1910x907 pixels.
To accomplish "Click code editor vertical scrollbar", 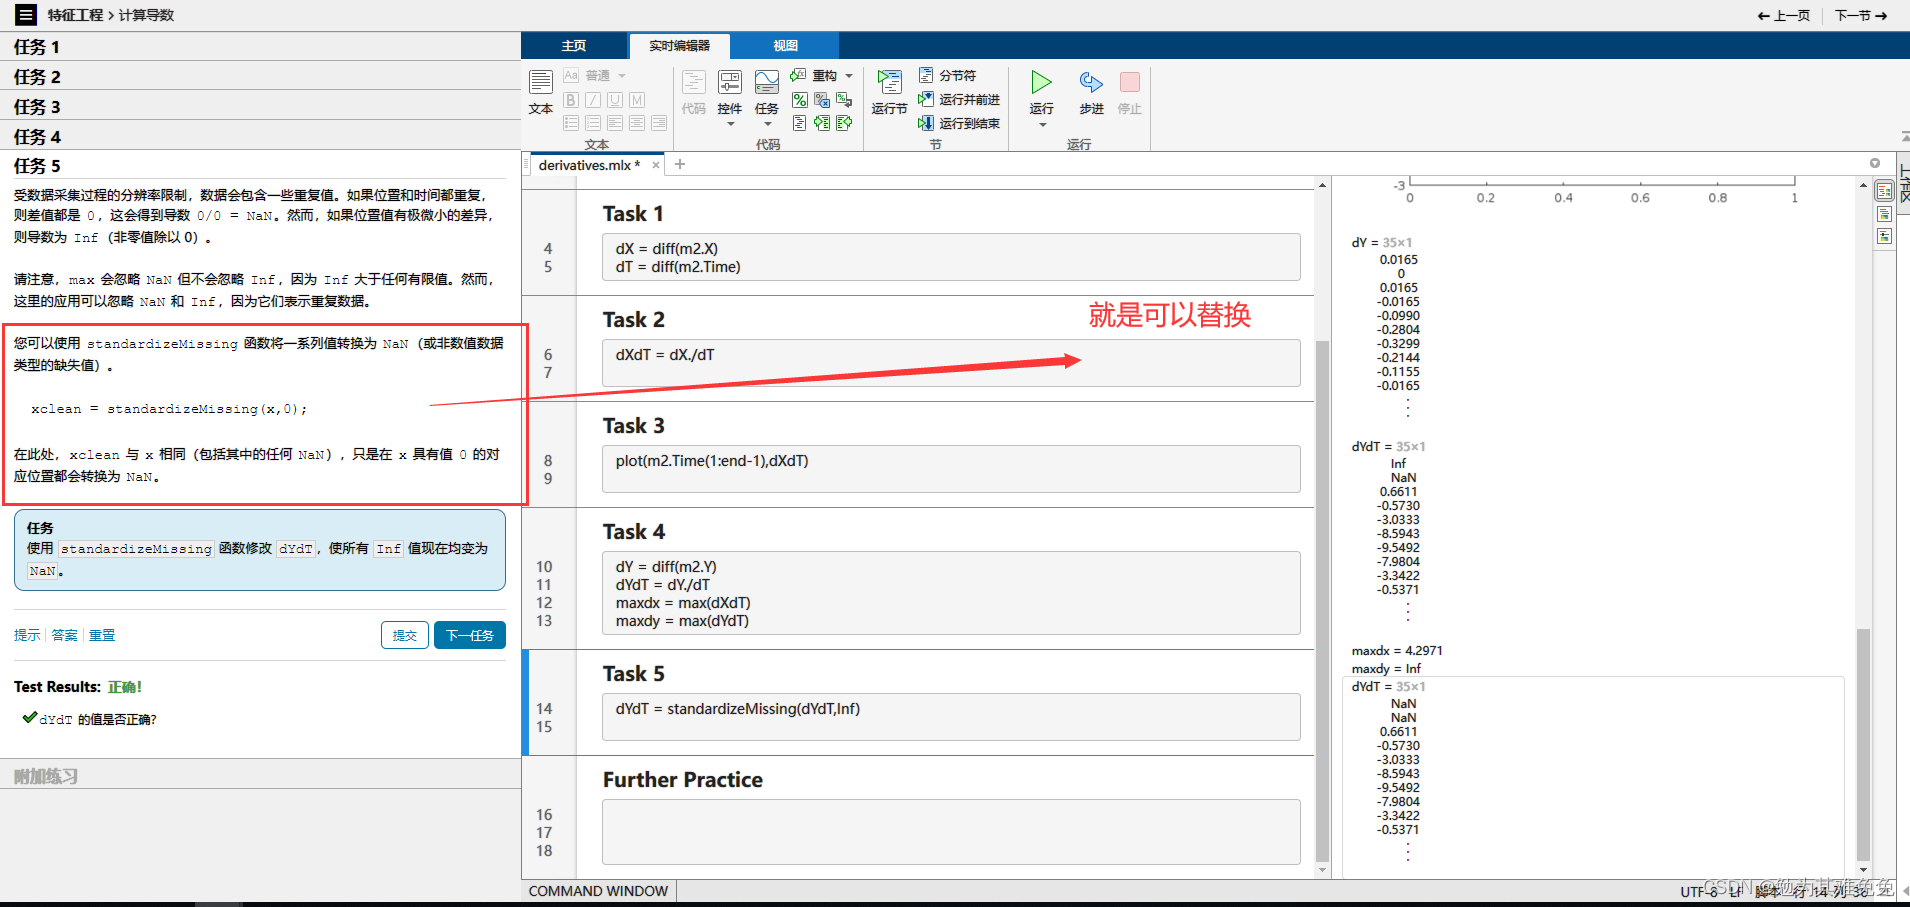I will click(x=1322, y=600).
